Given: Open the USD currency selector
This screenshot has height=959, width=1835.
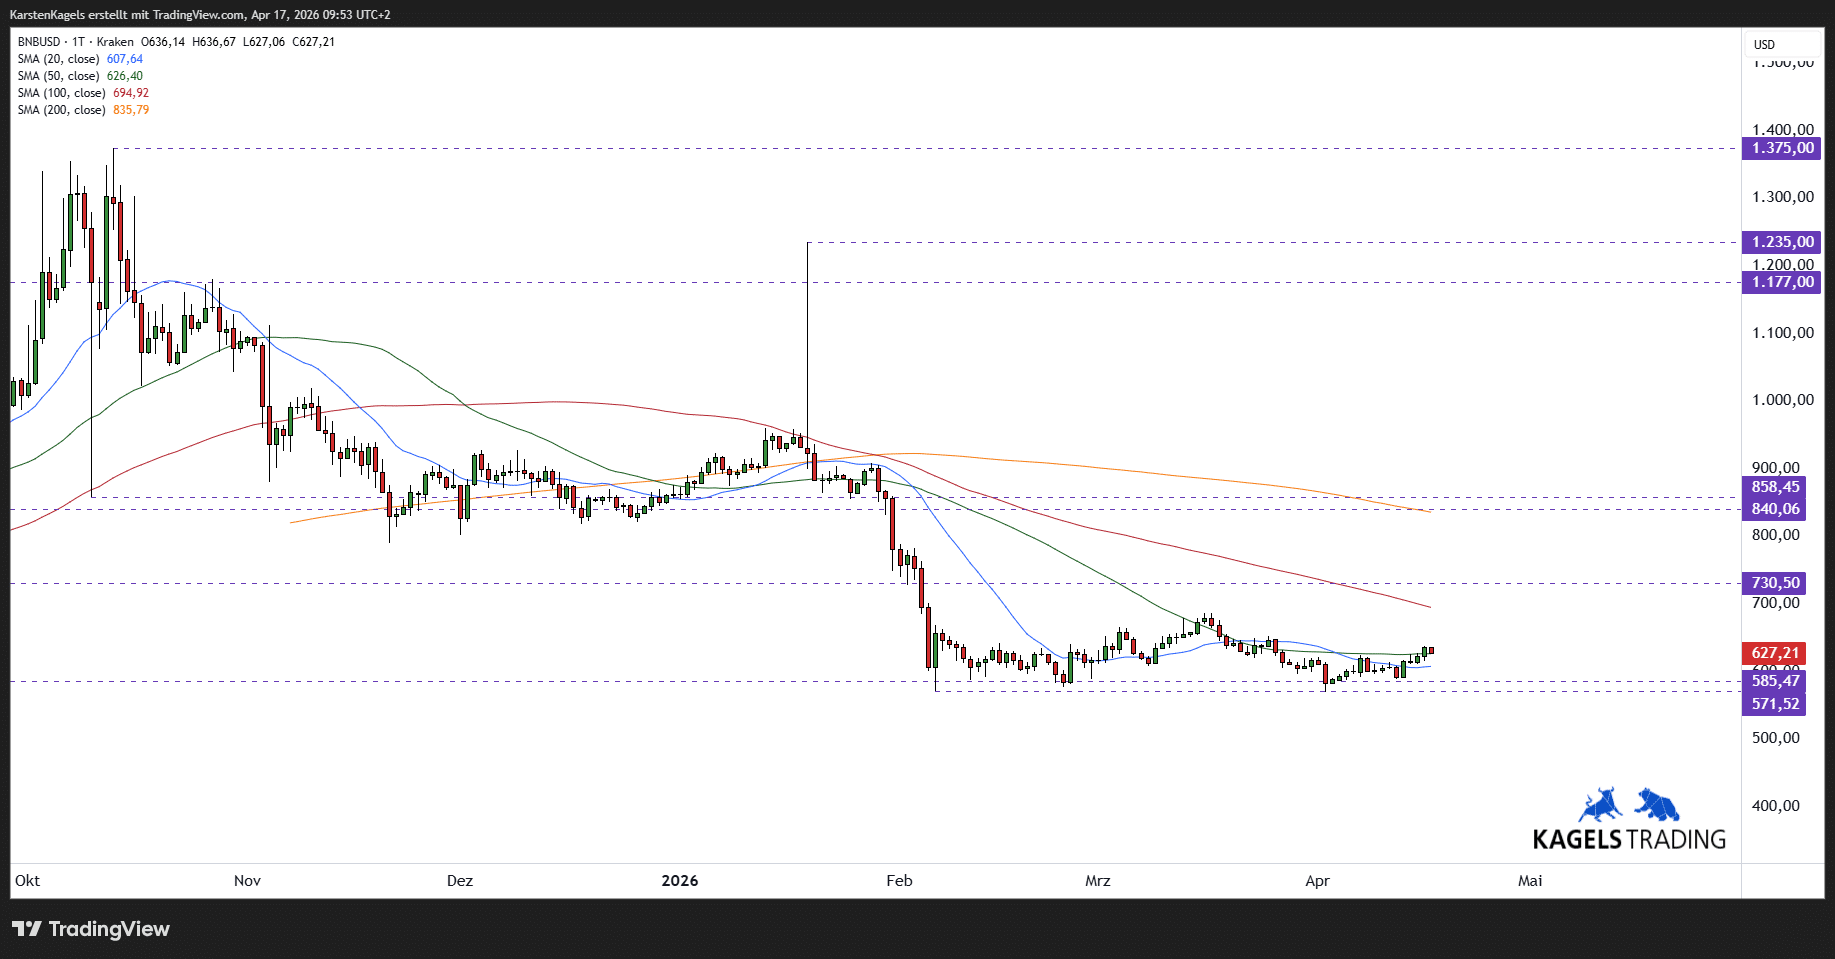Looking at the screenshot, I should (1764, 44).
